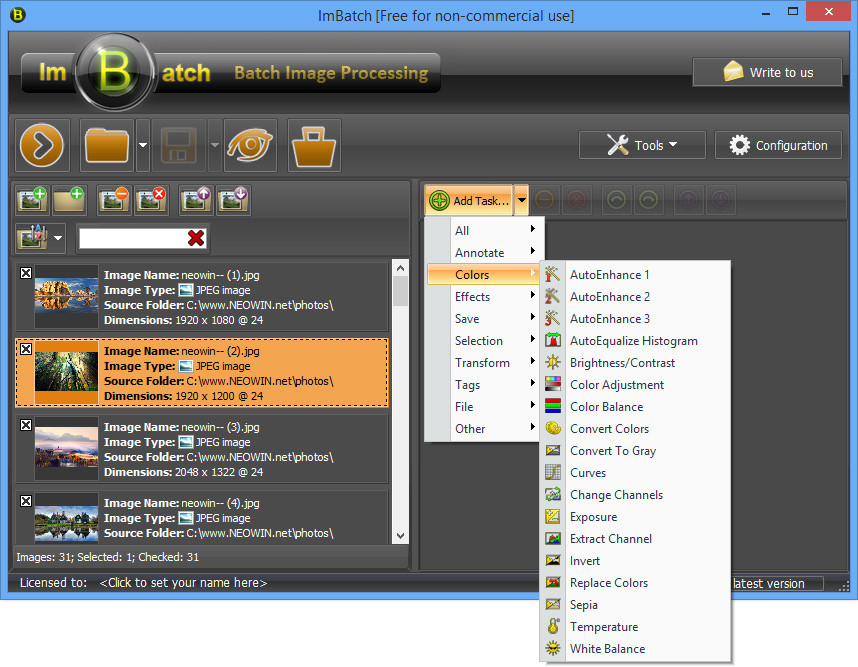Click the remove selected image icon
858x667 pixels.
point(113,200)
